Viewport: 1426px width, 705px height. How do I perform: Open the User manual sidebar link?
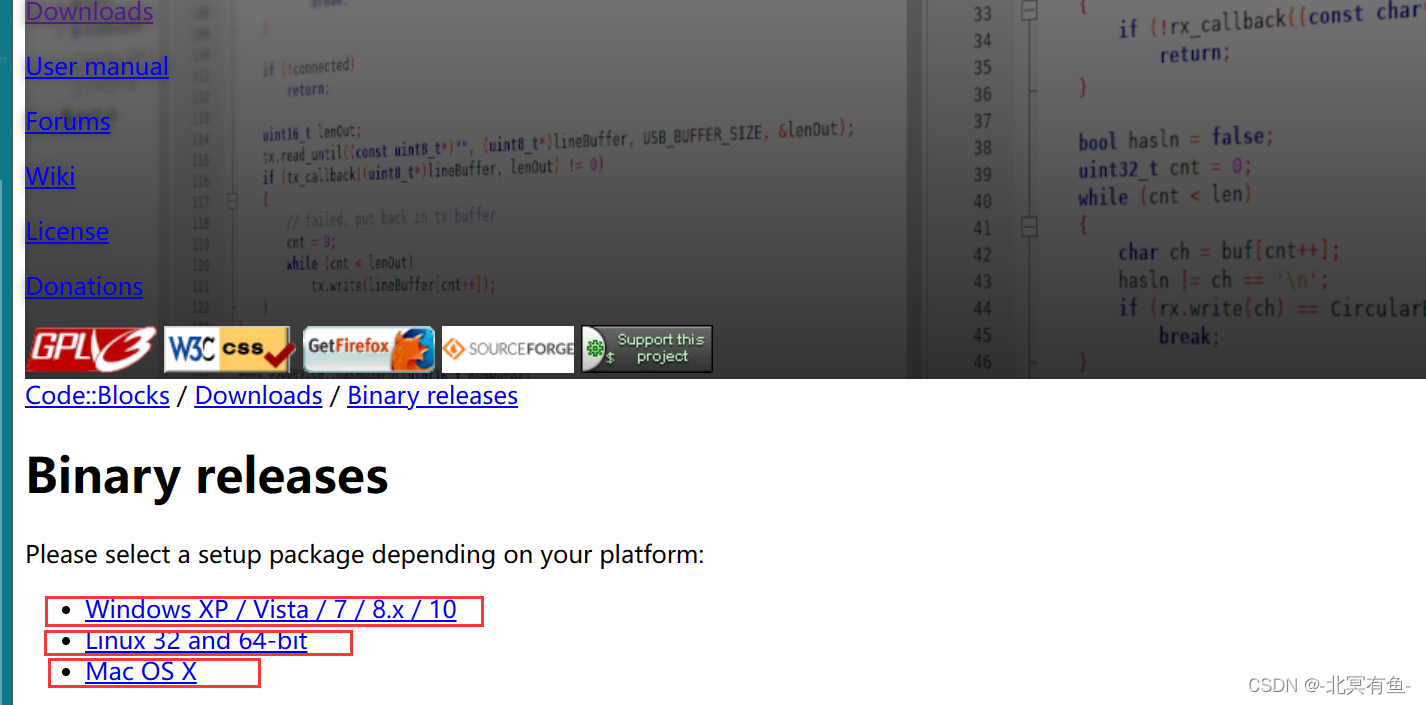(97, 67)
